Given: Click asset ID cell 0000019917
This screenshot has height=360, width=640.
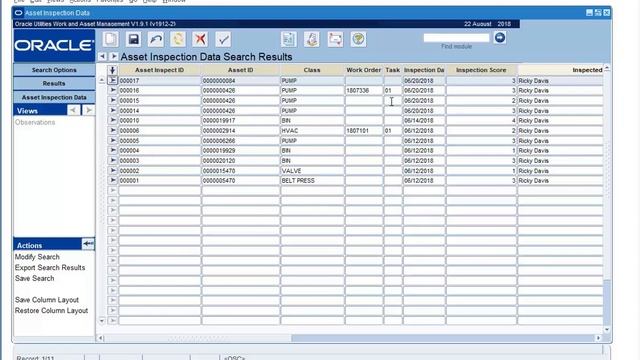Looking at the screenshot, I should [240, 120].
